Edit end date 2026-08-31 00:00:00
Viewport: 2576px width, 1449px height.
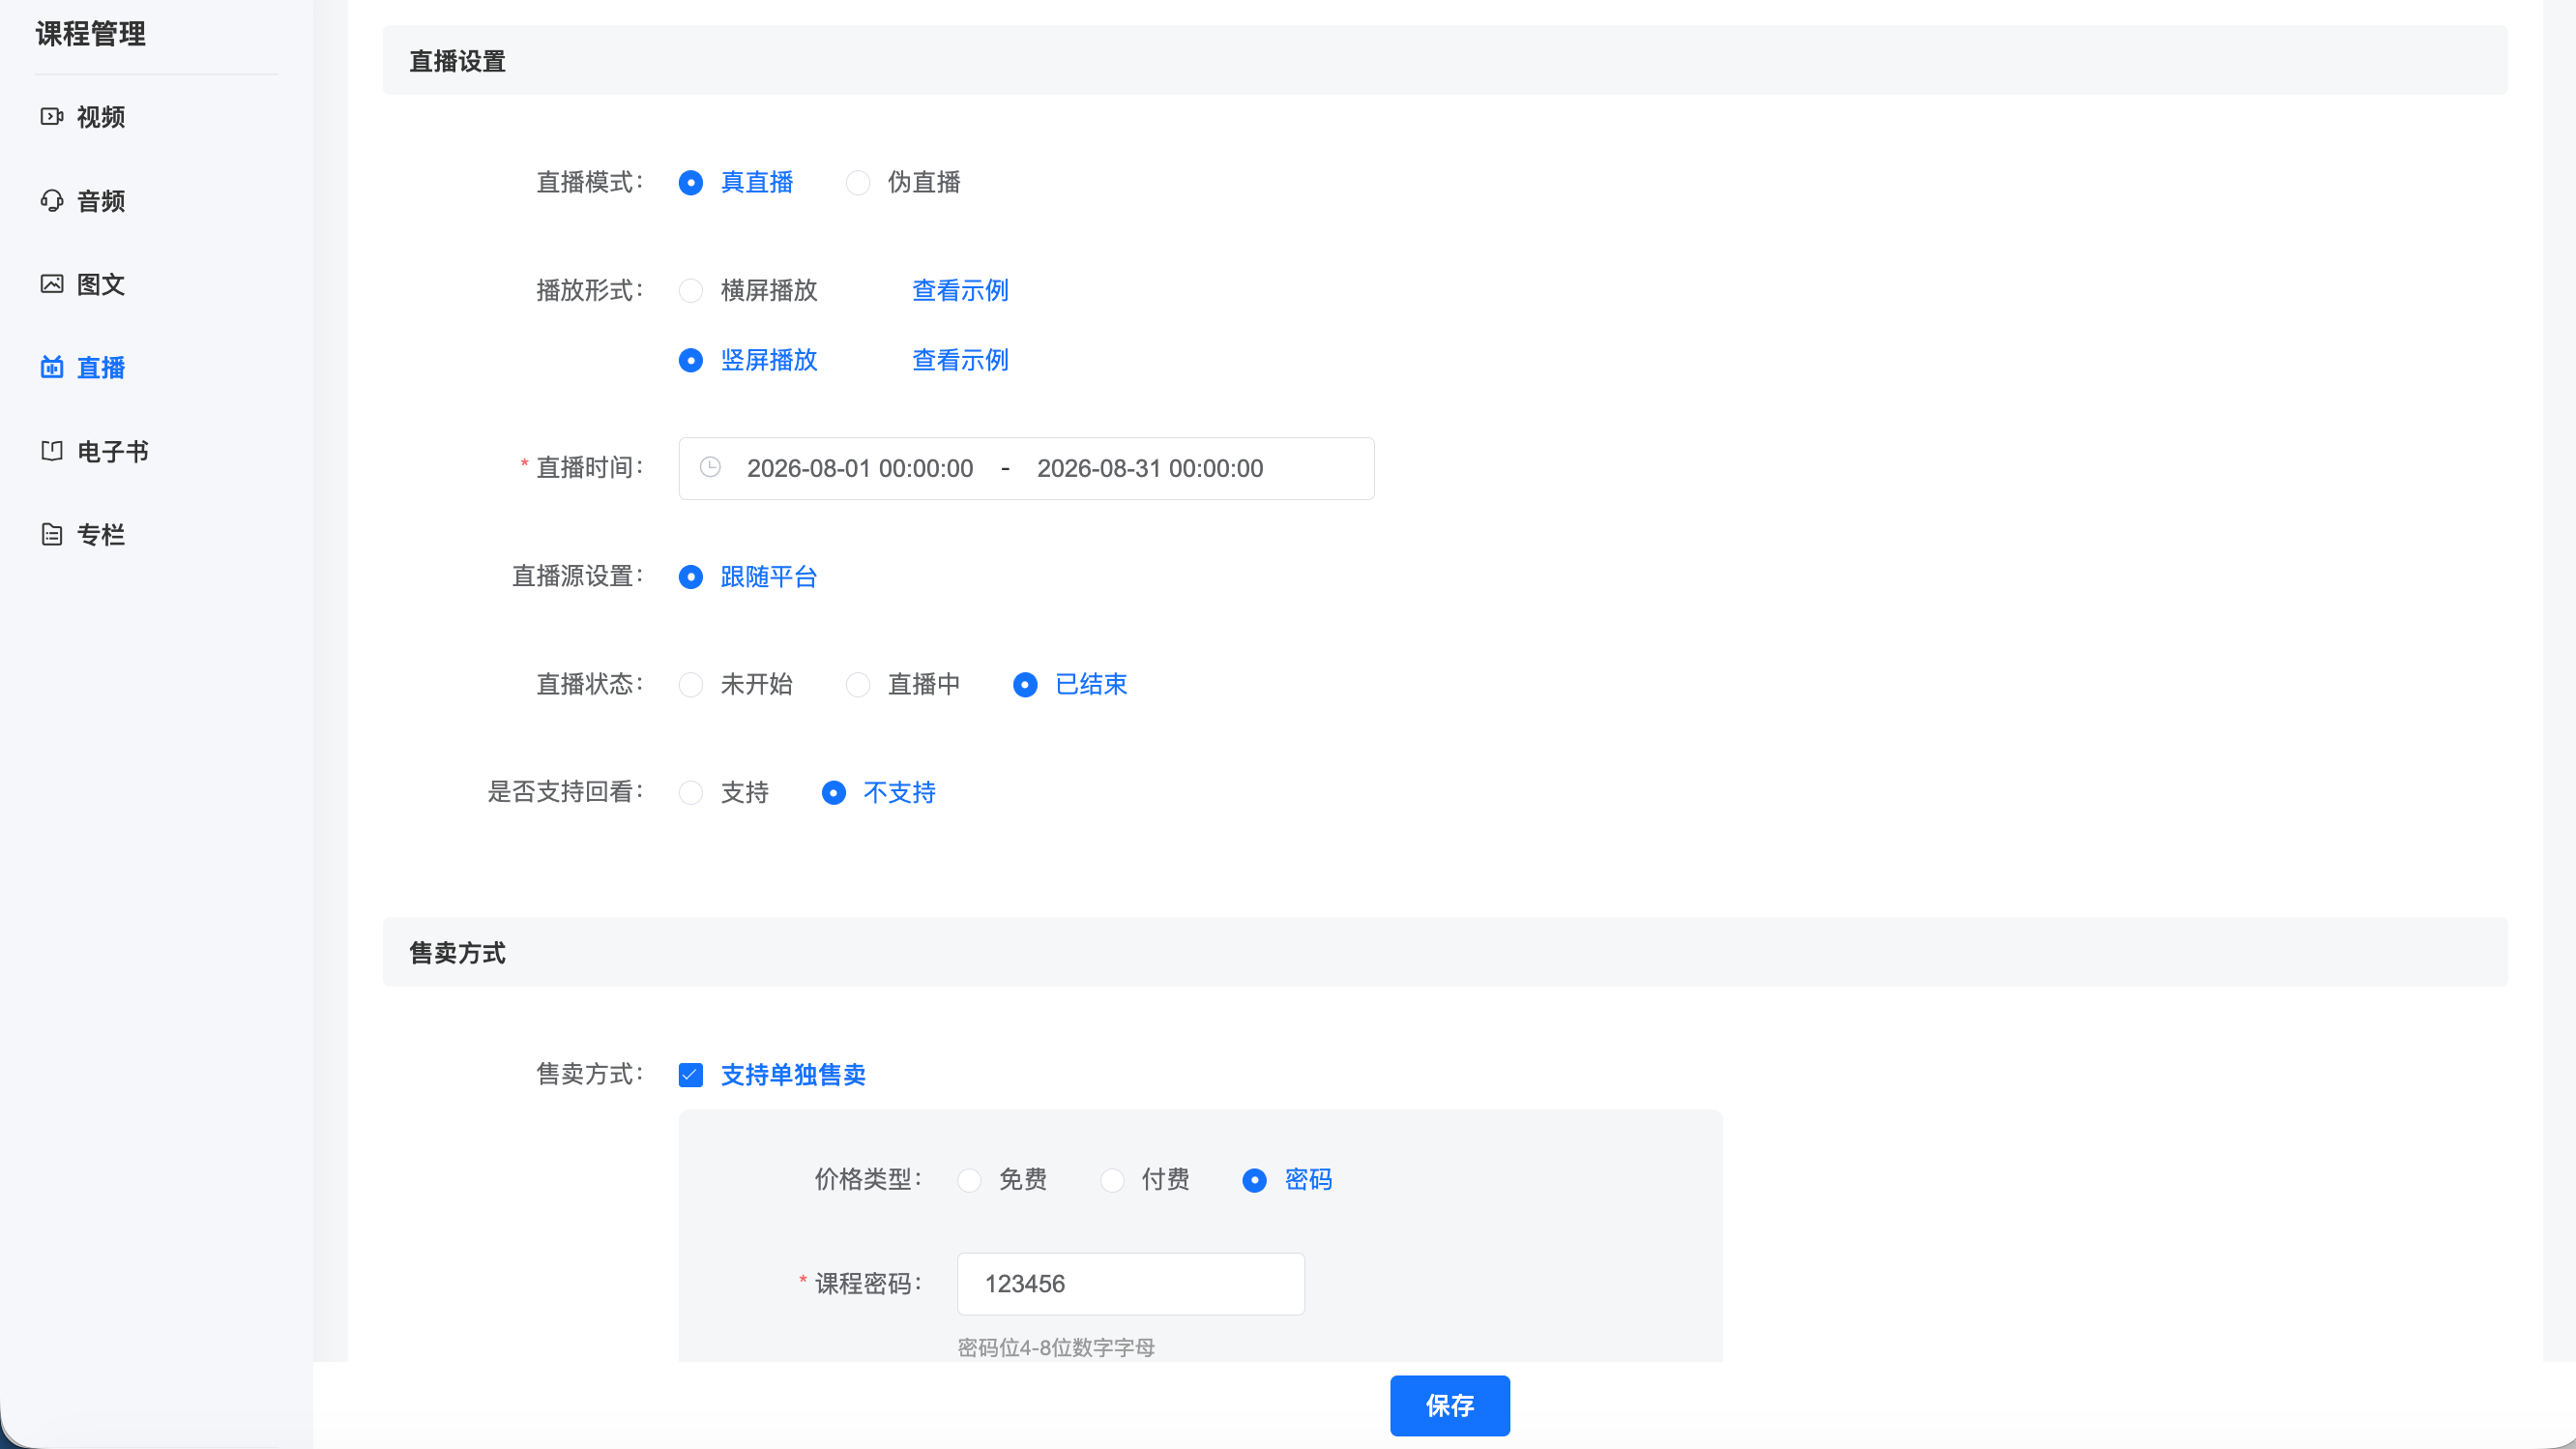tap(1150, 468)
